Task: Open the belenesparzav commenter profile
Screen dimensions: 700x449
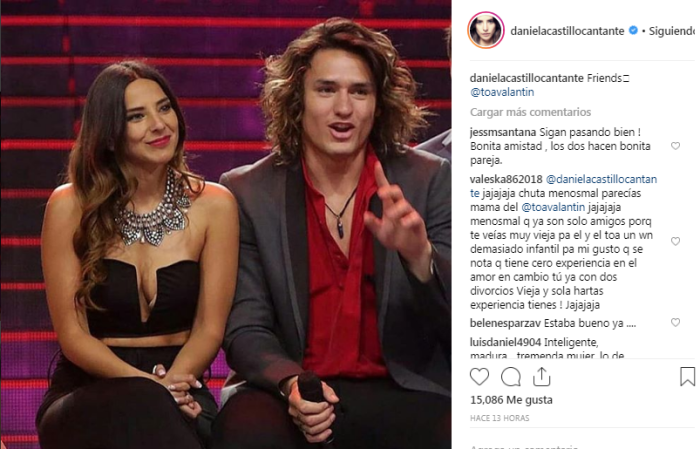Action: (505, 323)
